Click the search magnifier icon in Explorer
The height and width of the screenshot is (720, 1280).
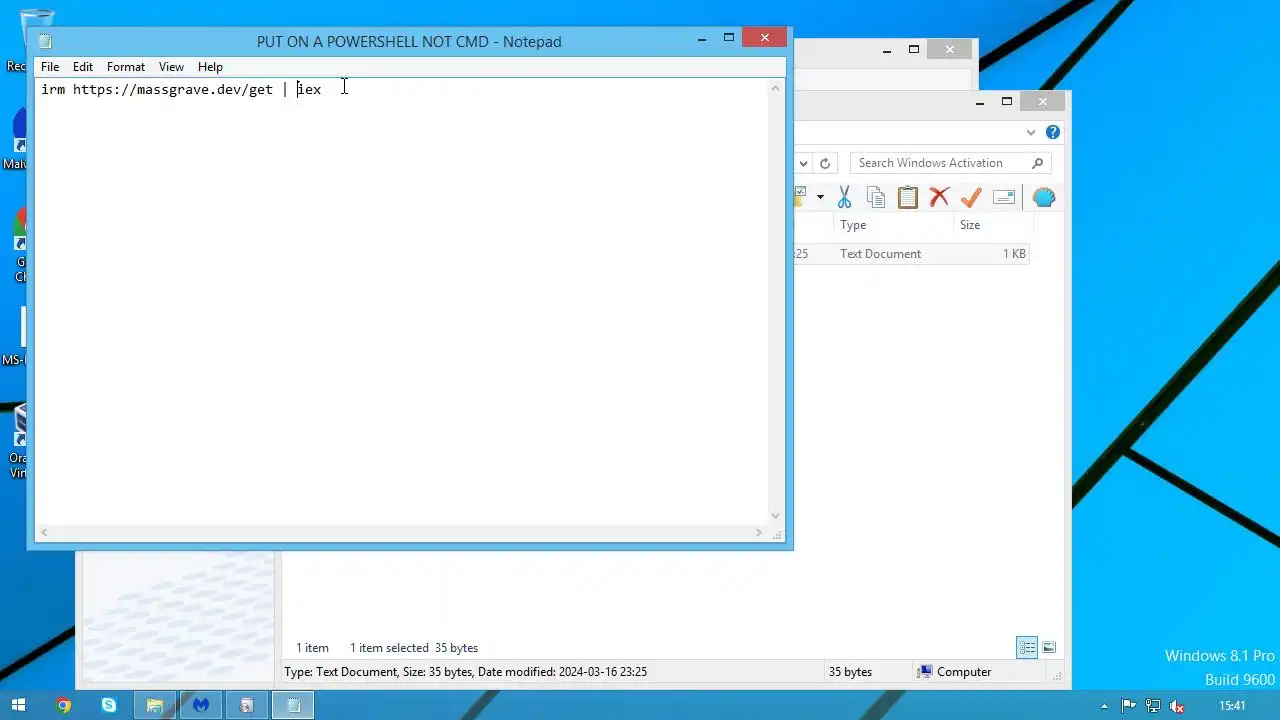(1037, 163)
